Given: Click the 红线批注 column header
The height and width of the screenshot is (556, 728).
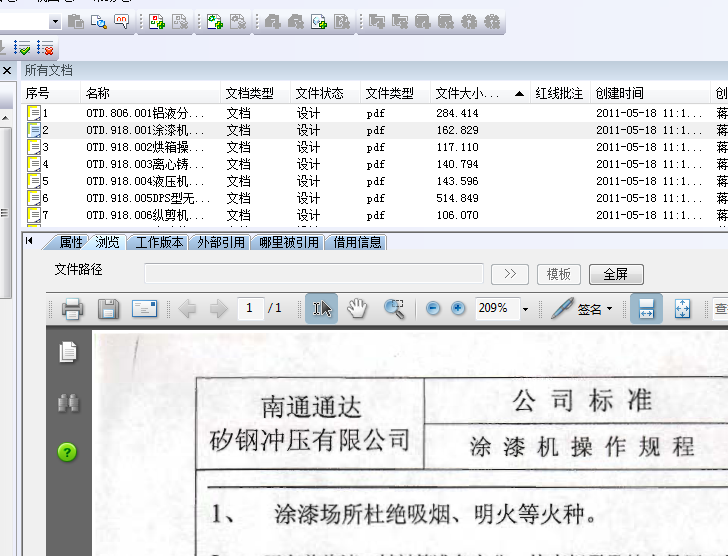Looking at the screenshot, I should coord(560,93).
